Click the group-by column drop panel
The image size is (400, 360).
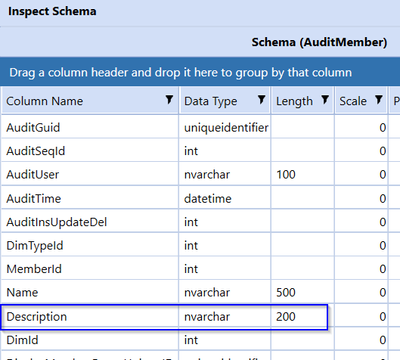point(200,72)
